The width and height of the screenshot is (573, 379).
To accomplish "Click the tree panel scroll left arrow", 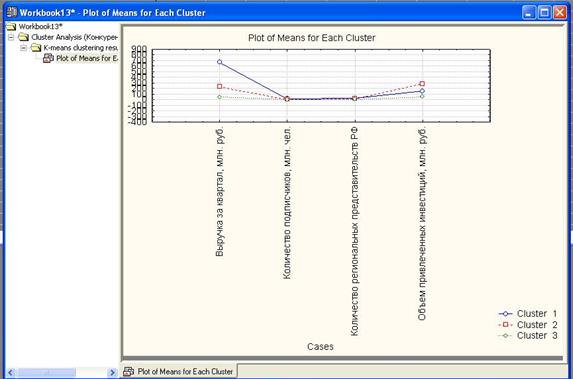I will pyautogui.click(x=10, y=372).
